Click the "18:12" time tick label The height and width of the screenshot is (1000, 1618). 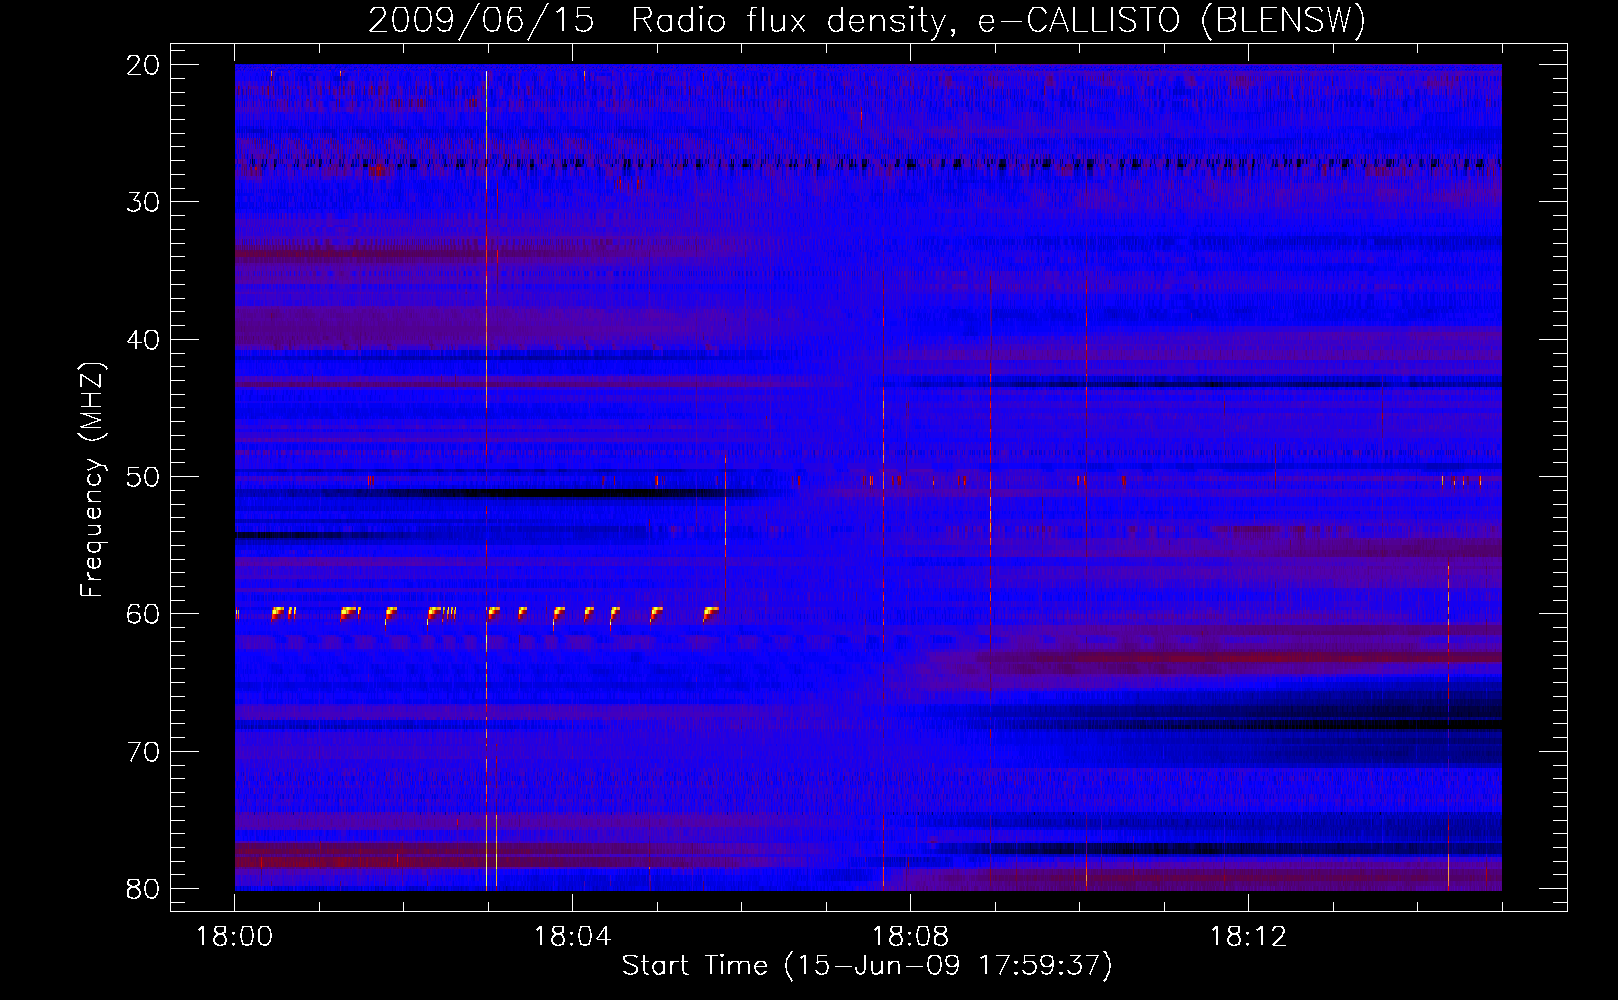1248,937
